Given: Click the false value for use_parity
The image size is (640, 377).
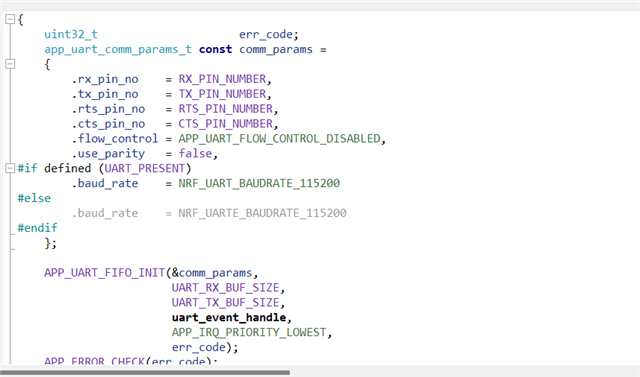Looking at the screenshot, I should pyautogui.click(x=196, y=153).
